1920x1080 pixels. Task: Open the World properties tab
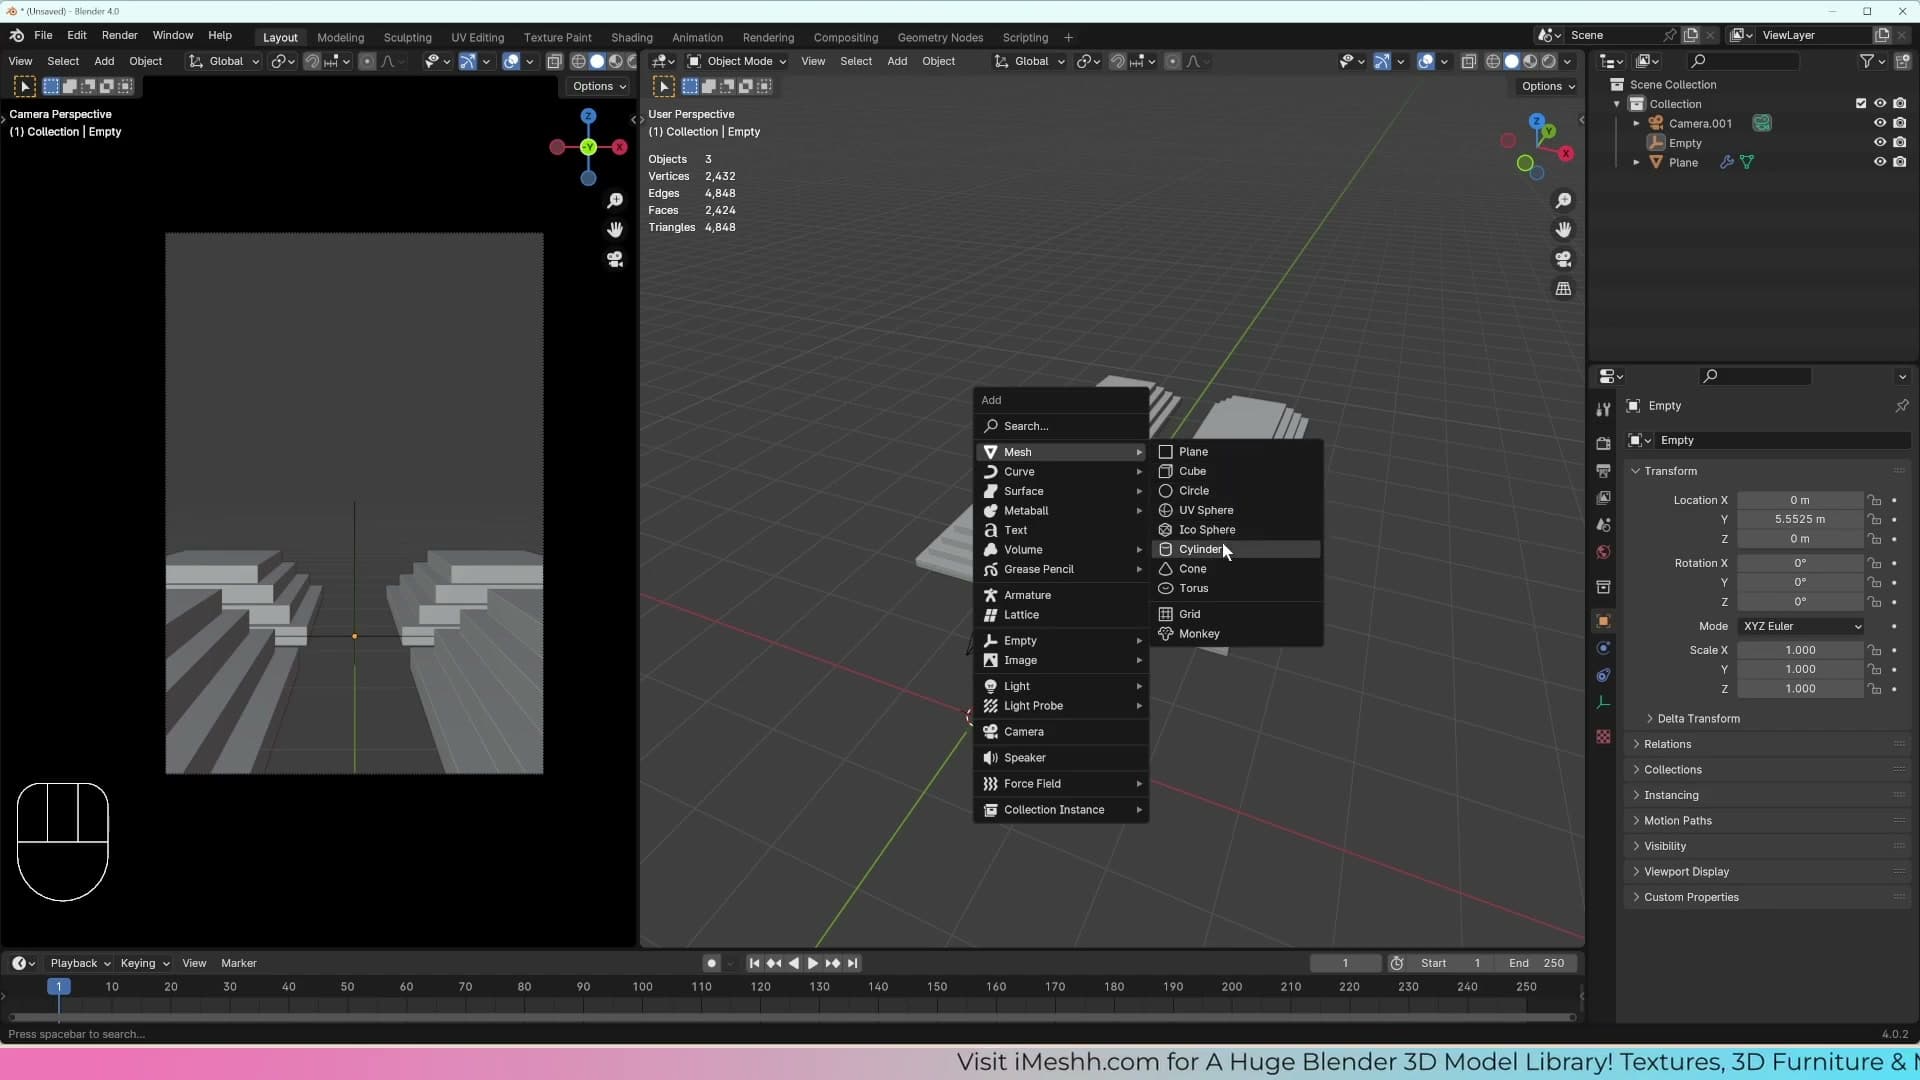(x=1603, y=552)
